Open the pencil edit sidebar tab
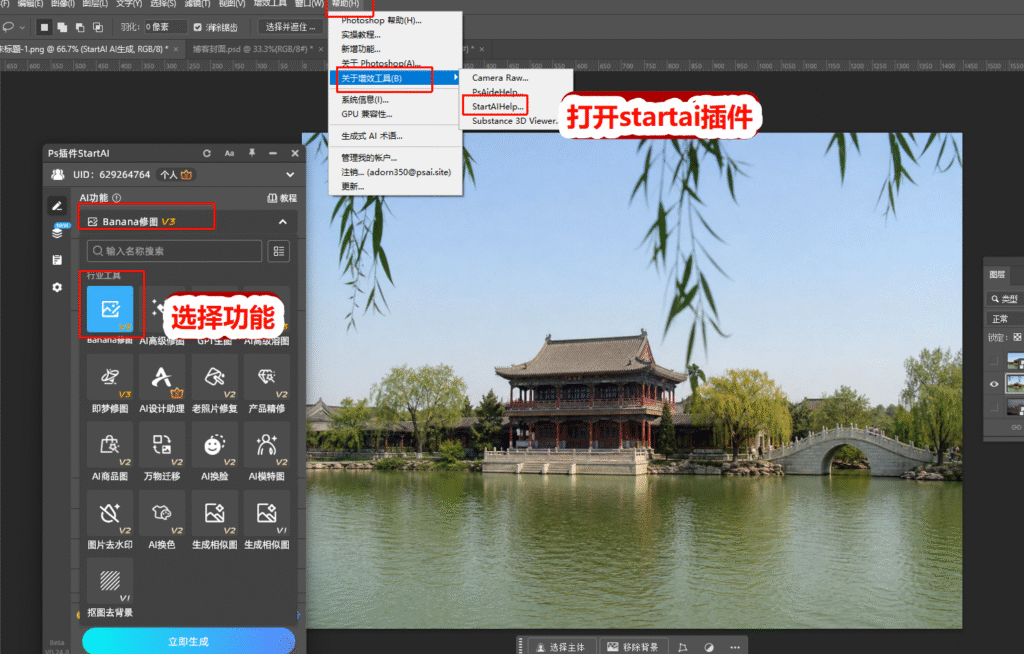 [57, 206]
